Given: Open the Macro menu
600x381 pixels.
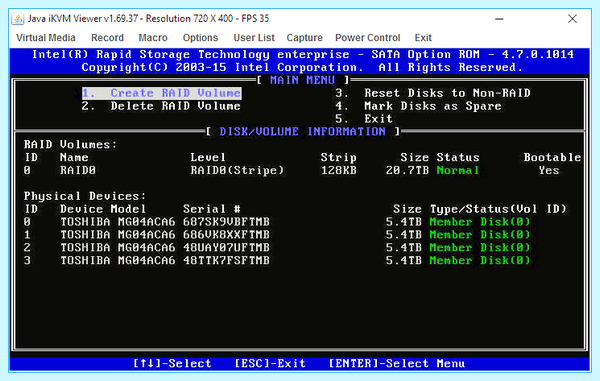Looking at the screenshot, I should tap(153, 38).
